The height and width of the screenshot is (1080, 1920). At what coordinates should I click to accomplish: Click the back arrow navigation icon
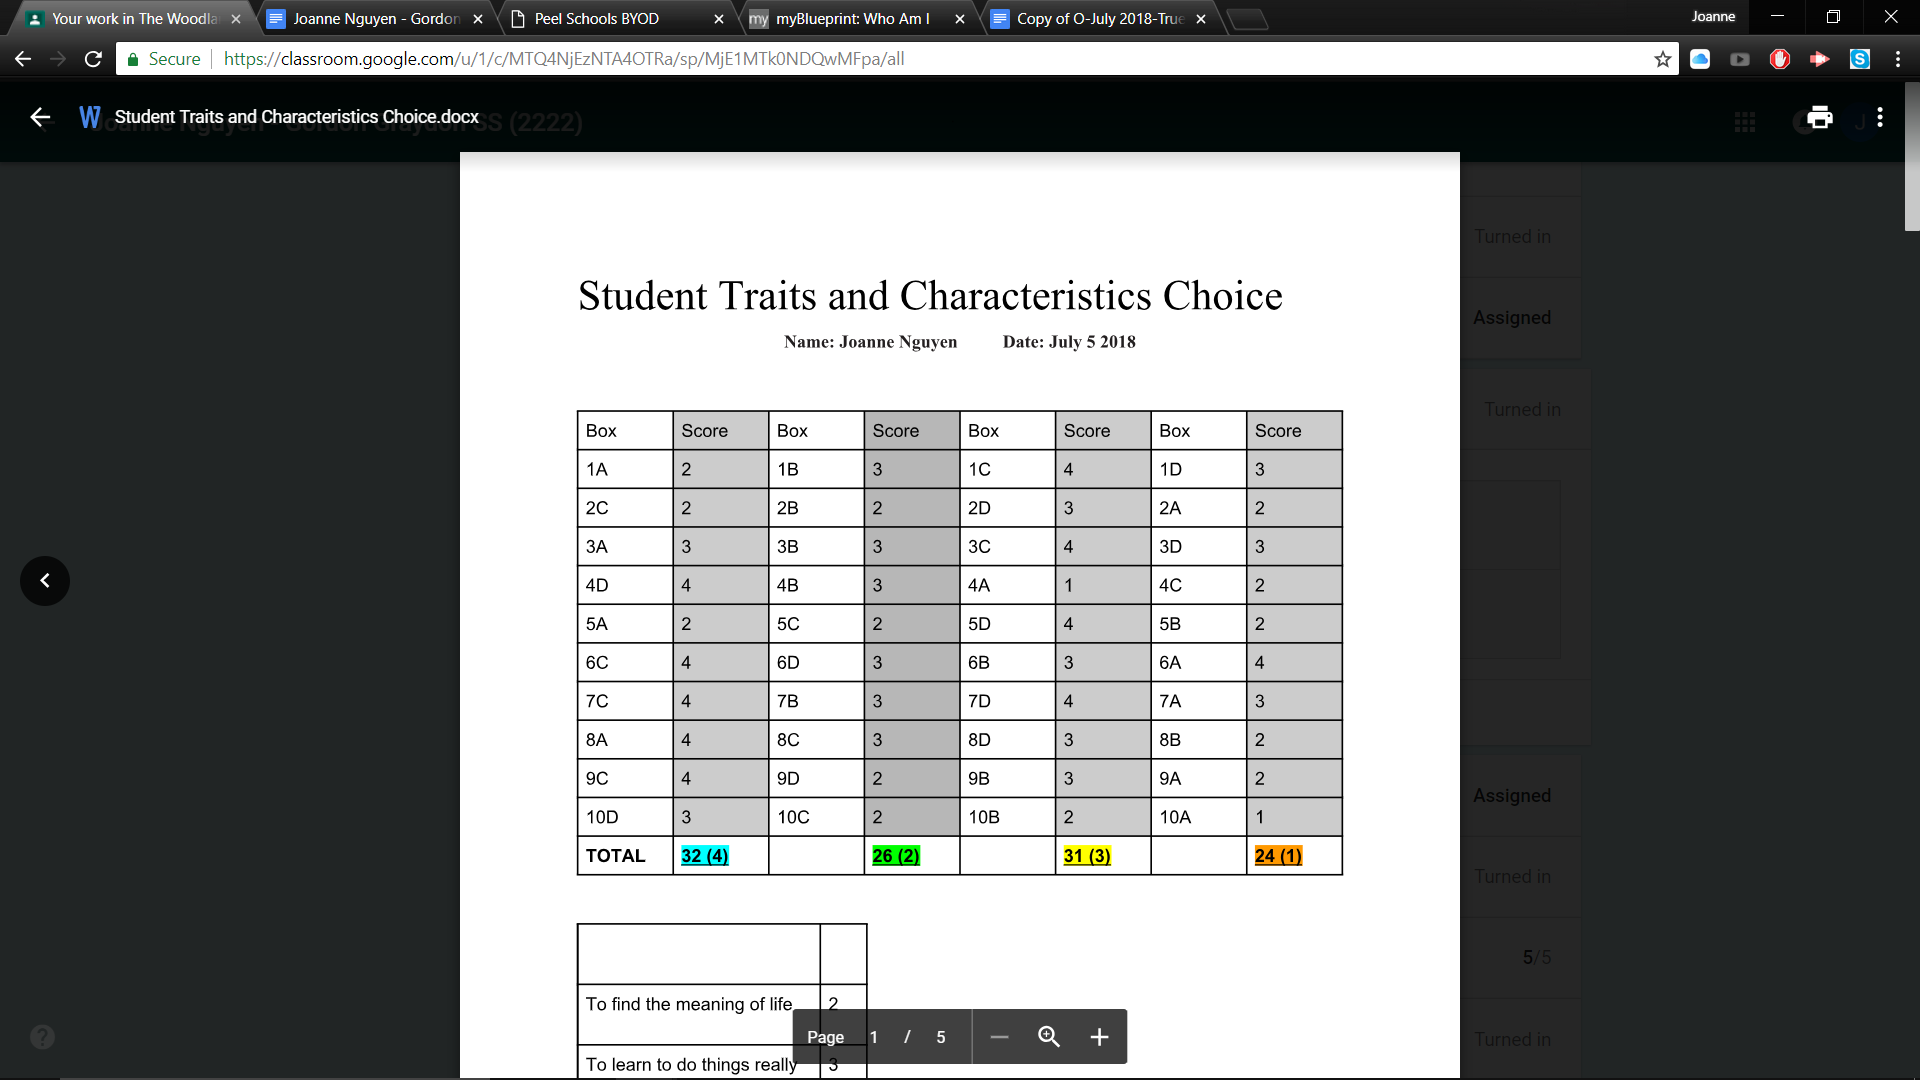[37, 117]
